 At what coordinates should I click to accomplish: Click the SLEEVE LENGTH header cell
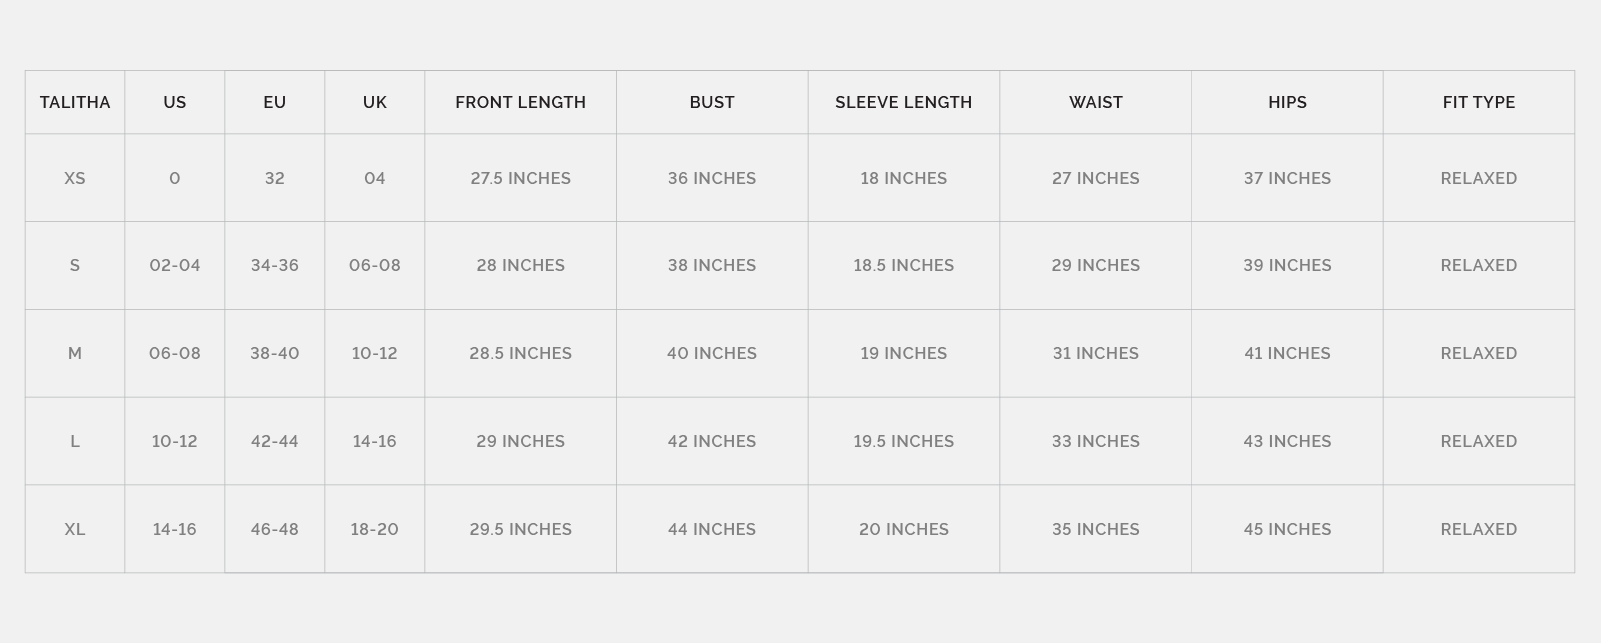point(903,102)
